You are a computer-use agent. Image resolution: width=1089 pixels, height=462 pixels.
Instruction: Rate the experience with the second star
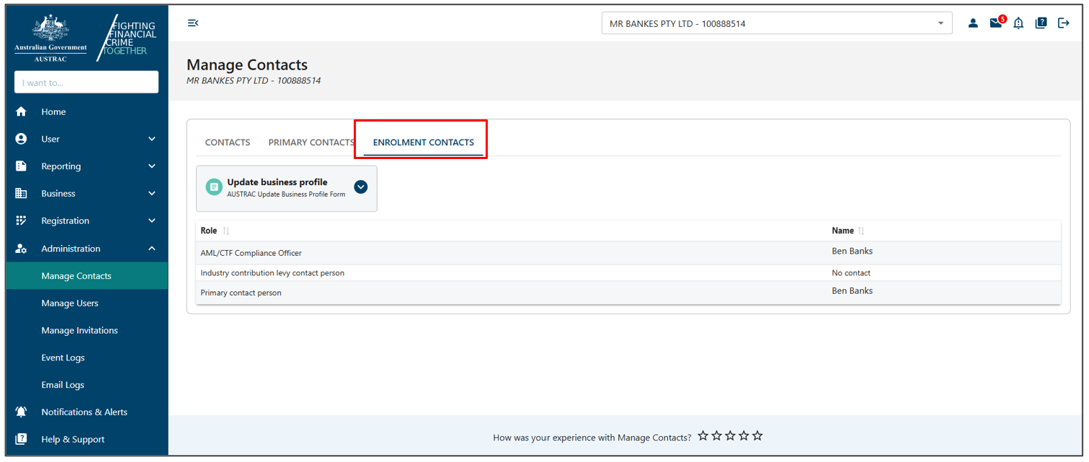click(x=717, y=436)
